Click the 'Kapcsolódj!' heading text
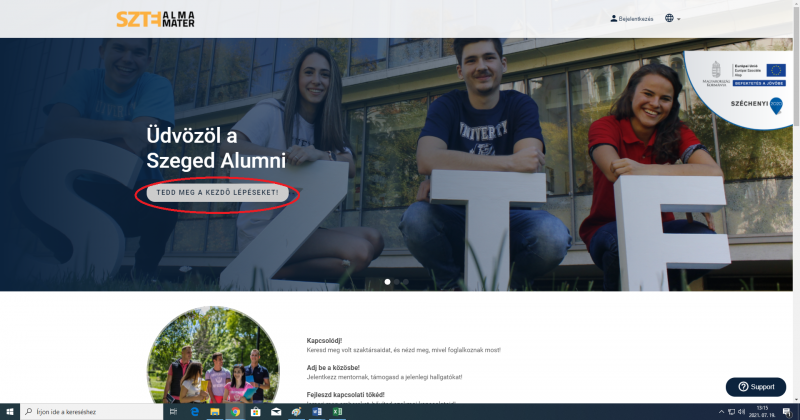Image resolution: width=800 pixels, height=420 pixels. (324, 340)
